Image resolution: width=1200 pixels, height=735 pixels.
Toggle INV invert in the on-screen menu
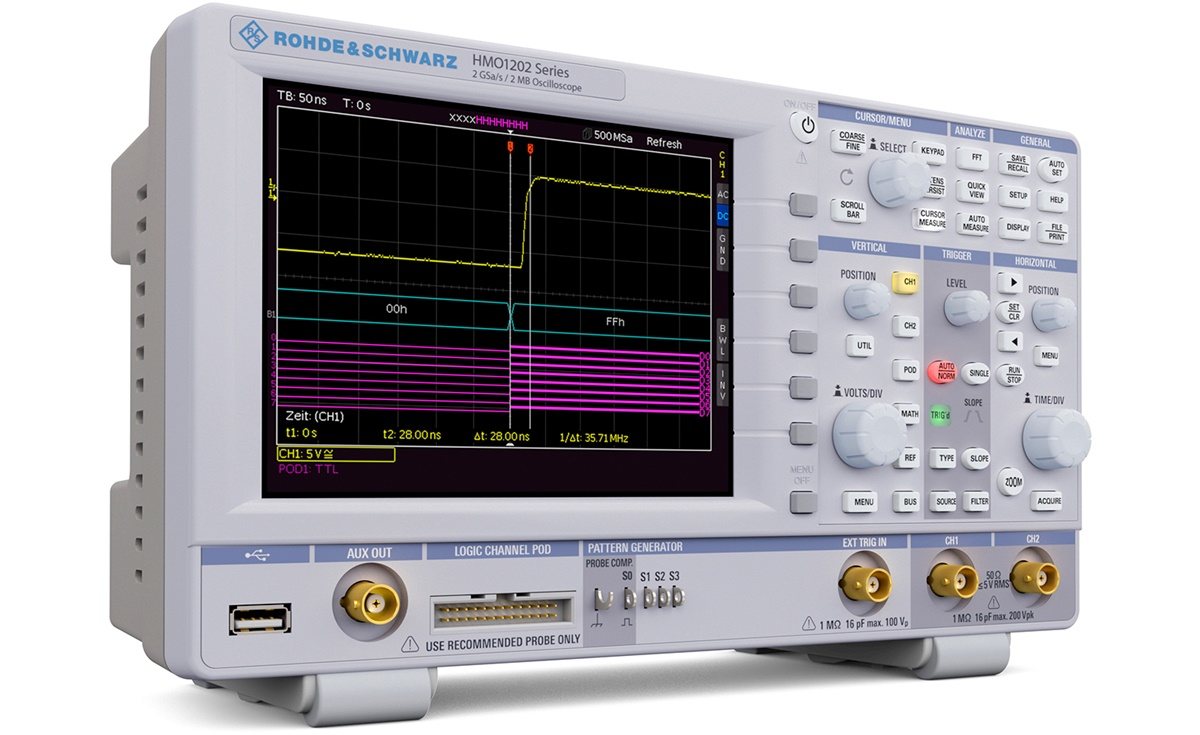[723, 383]
